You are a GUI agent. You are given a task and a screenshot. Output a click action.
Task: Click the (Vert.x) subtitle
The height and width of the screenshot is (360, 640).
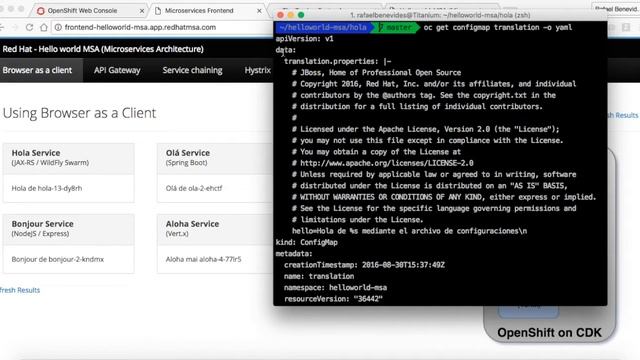(x=177, y=233)
